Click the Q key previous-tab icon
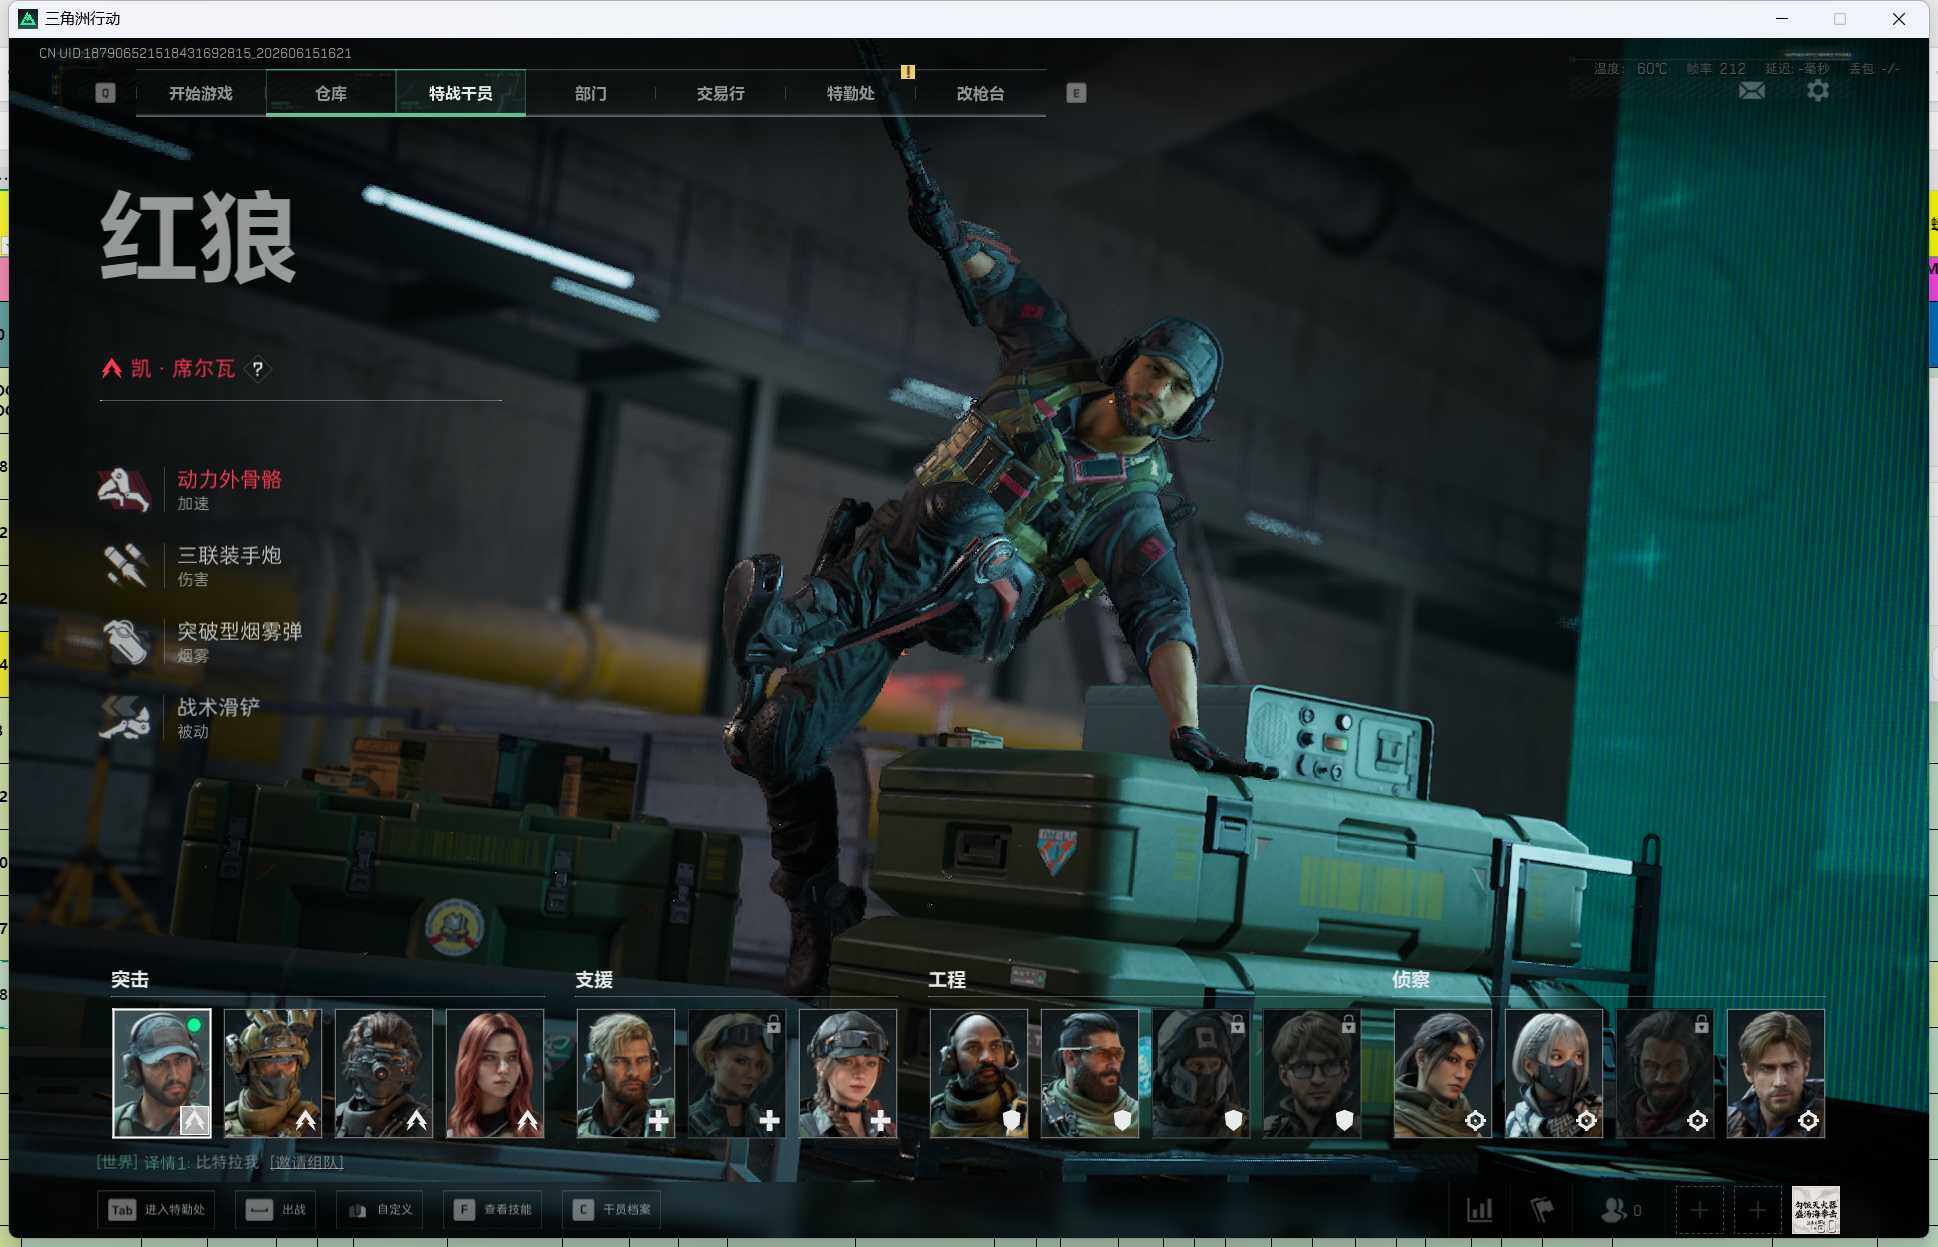The height and width of the screenshot is (1247, 1938). click(105, 93)
